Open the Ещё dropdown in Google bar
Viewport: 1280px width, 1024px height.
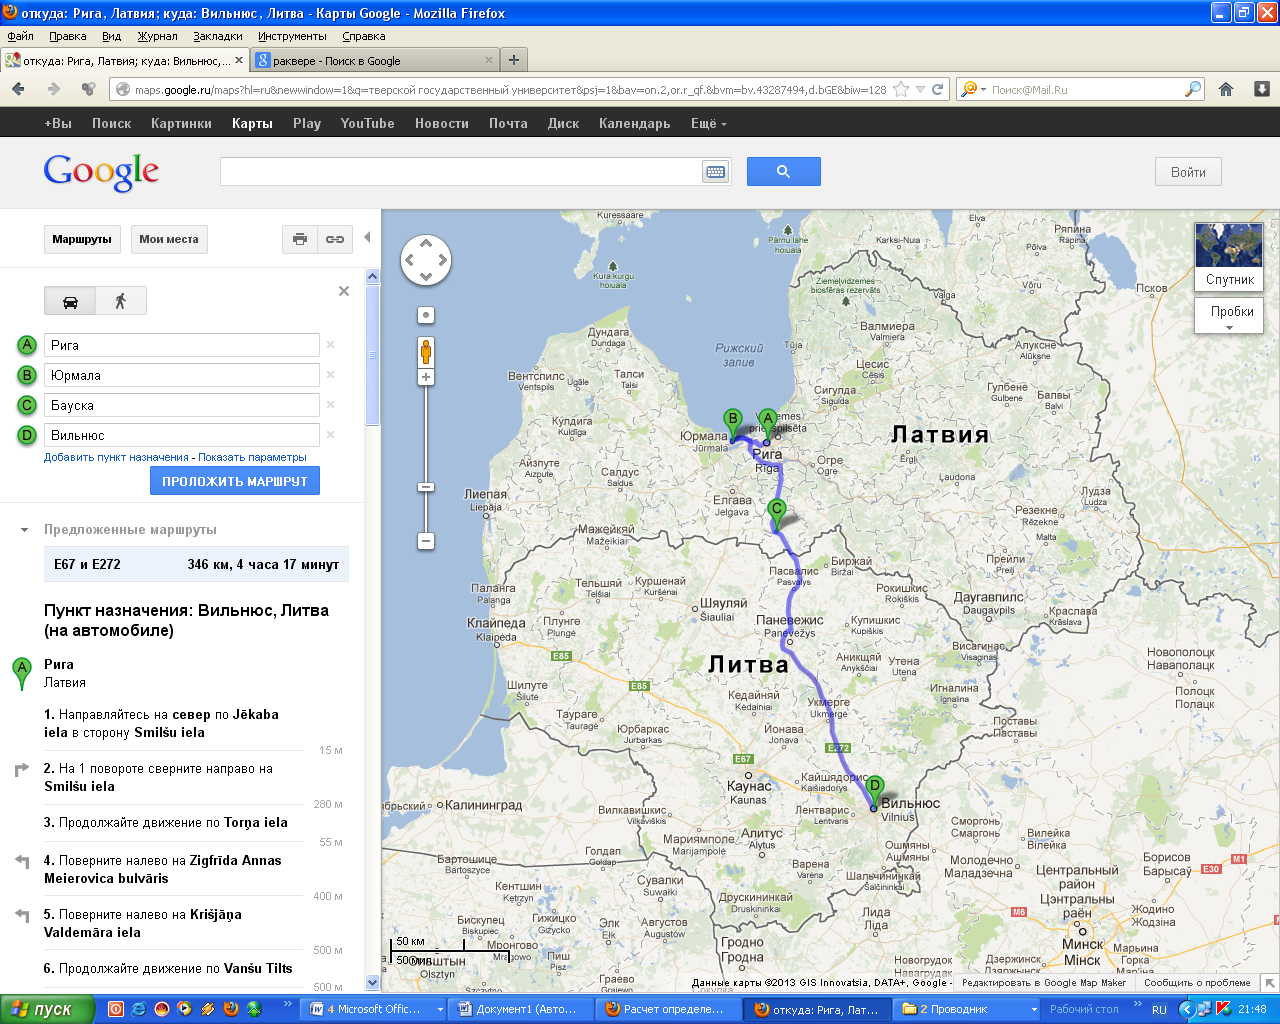(709, 123)
